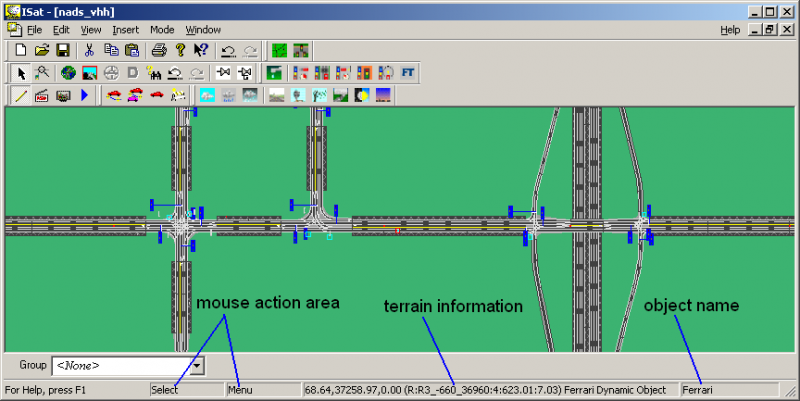Activate context help arrow-question icon
The image size is (800, 401).
coord(201,50)
